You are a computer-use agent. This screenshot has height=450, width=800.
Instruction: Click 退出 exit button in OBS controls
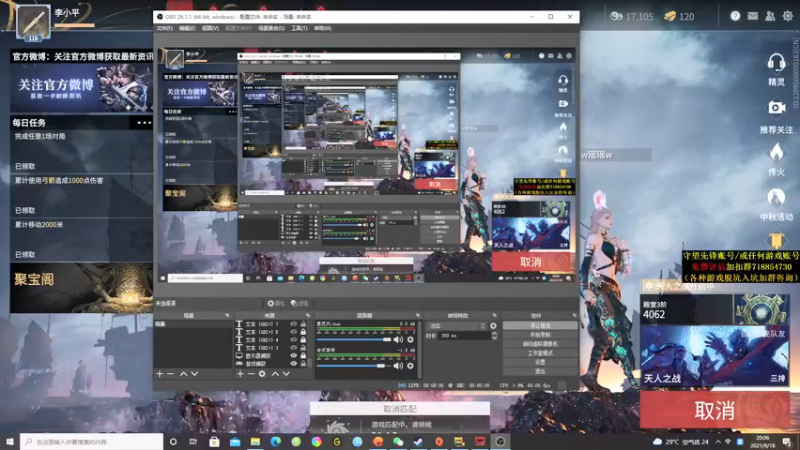coord(540,371)
